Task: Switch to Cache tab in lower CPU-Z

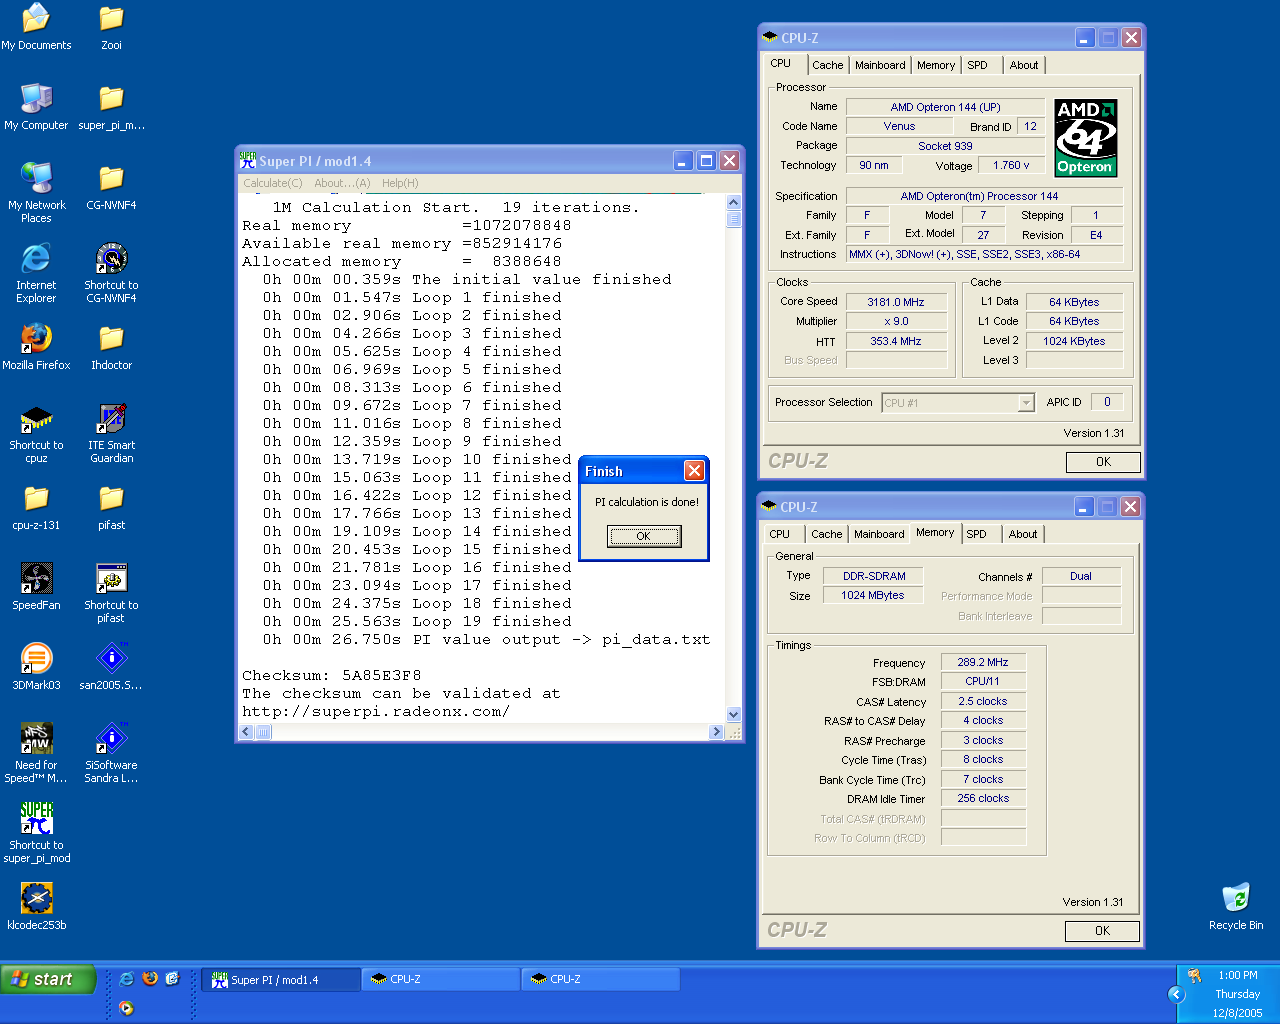Action: point(826,534)
